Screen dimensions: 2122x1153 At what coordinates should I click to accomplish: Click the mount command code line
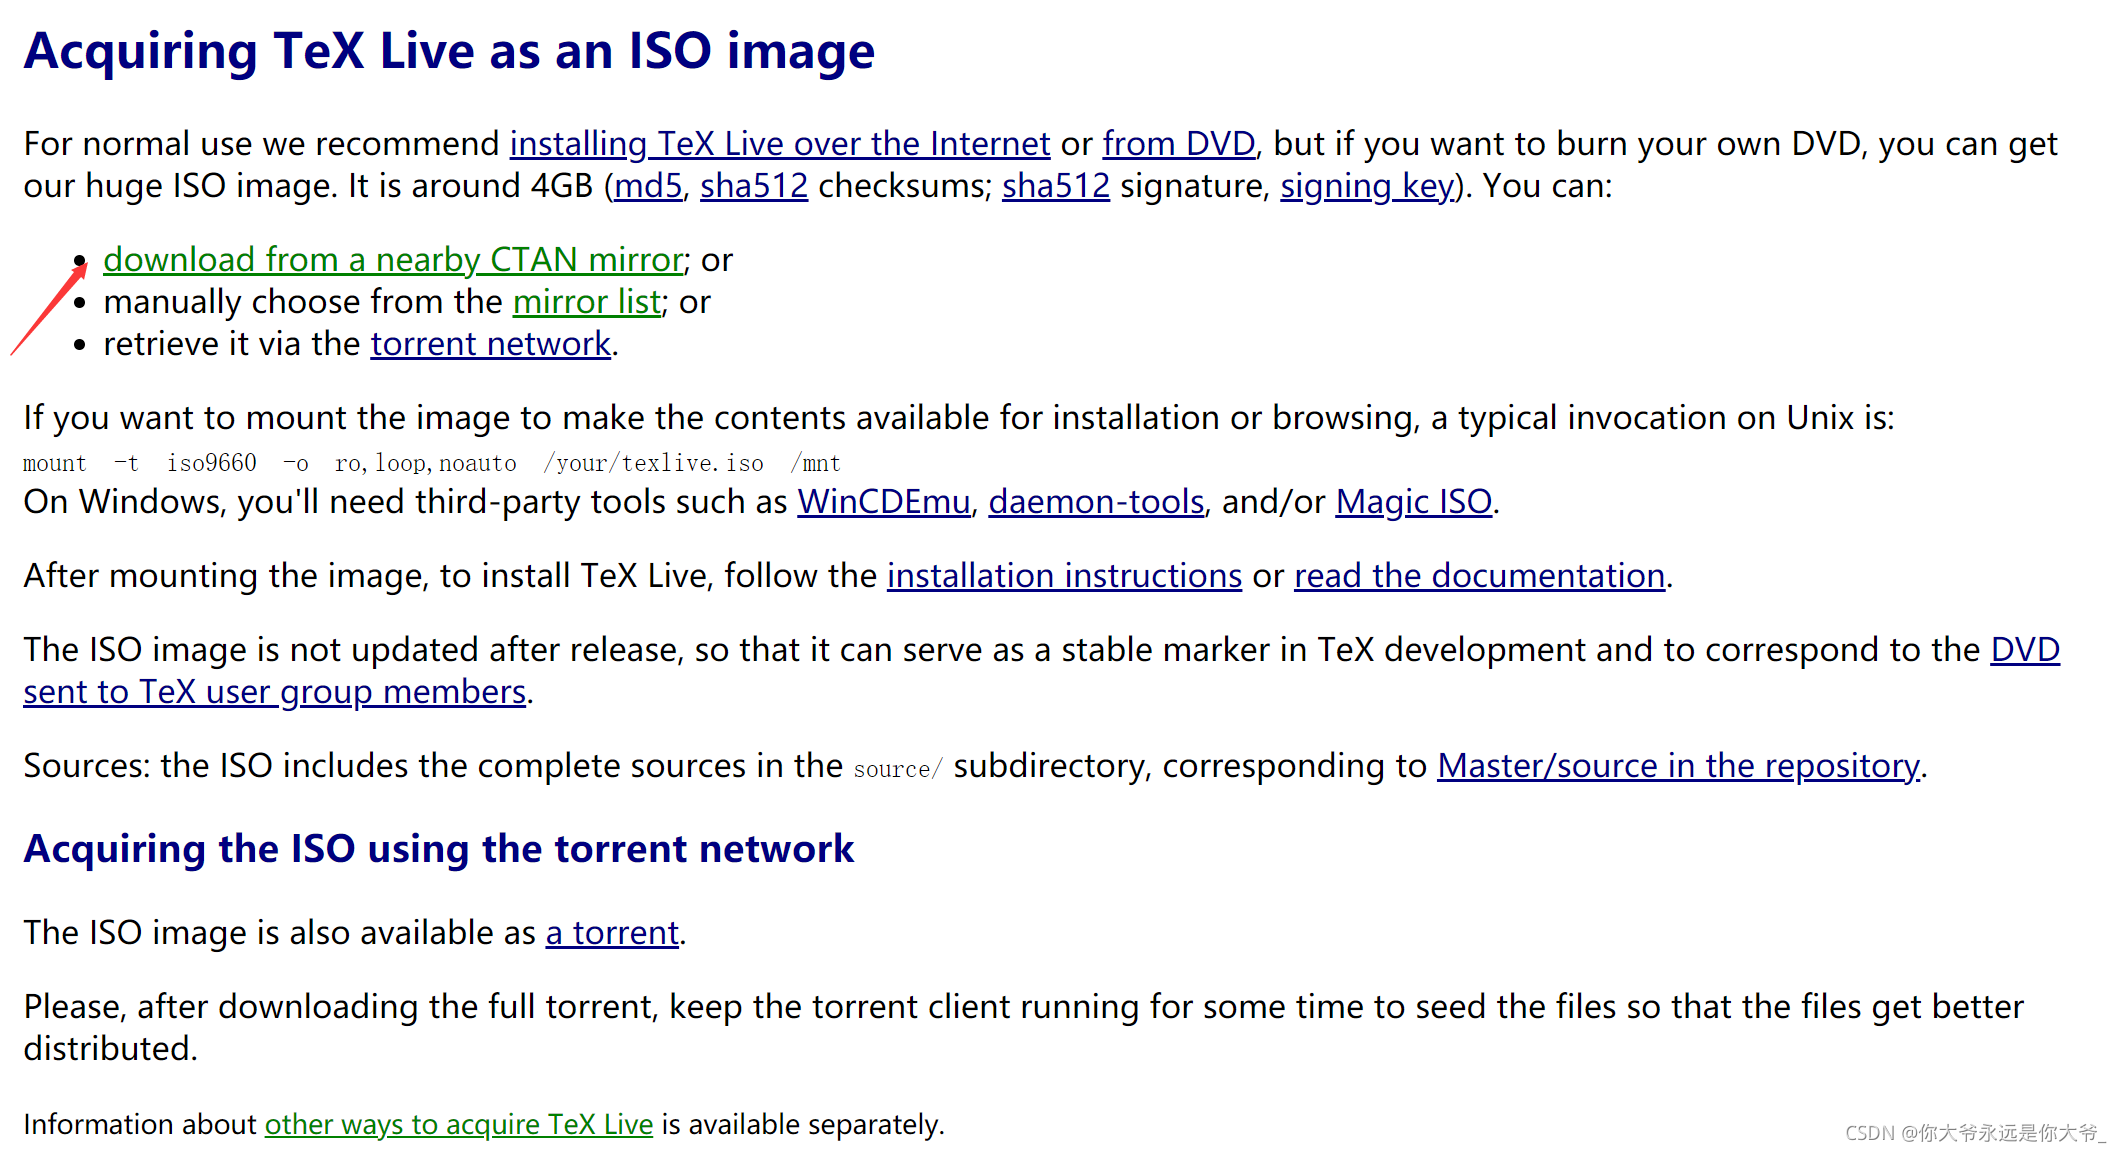tap(431, 463)
